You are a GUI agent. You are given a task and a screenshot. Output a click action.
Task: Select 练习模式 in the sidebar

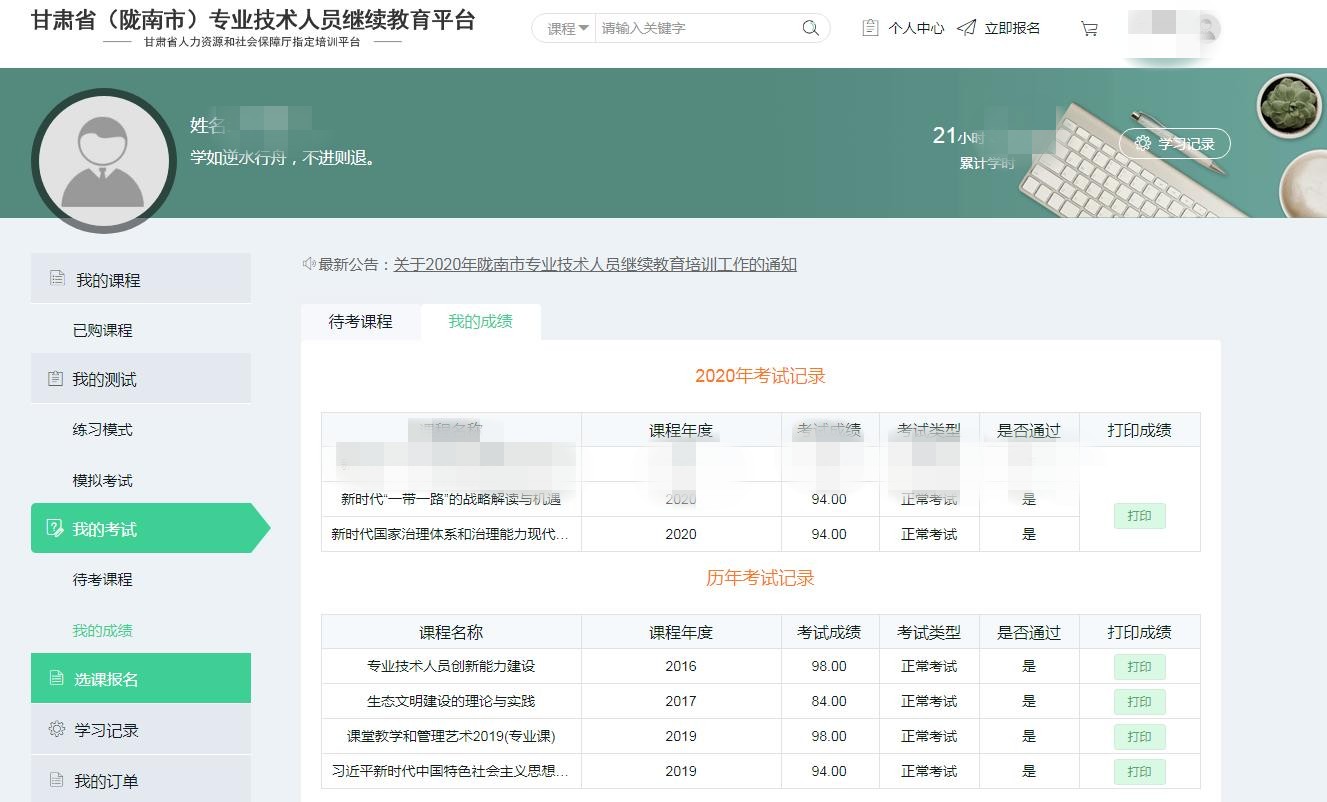click(102, 430)
